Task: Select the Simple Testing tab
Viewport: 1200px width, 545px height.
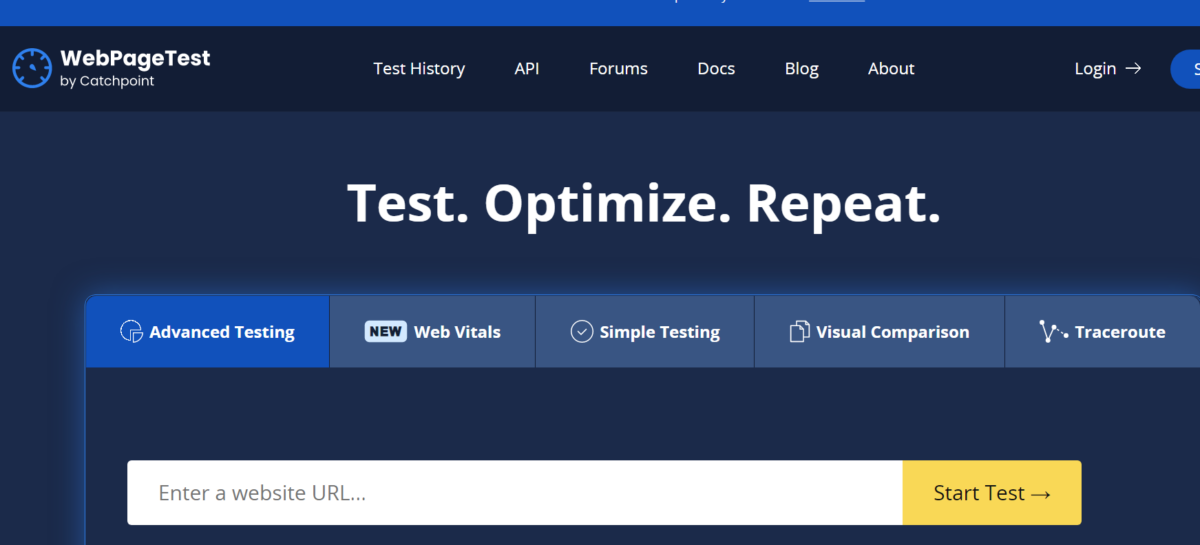Action: [x=645, y=332]
